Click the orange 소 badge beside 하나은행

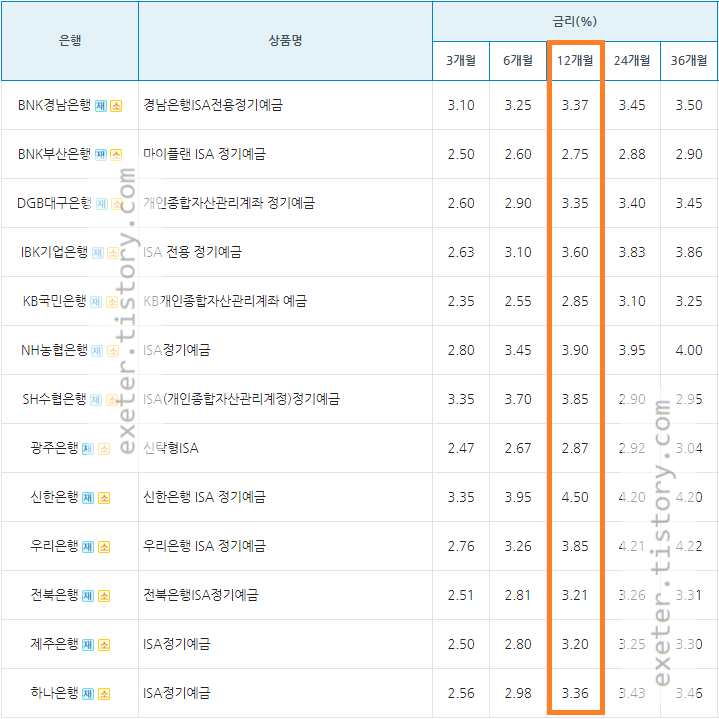[104, 694]
